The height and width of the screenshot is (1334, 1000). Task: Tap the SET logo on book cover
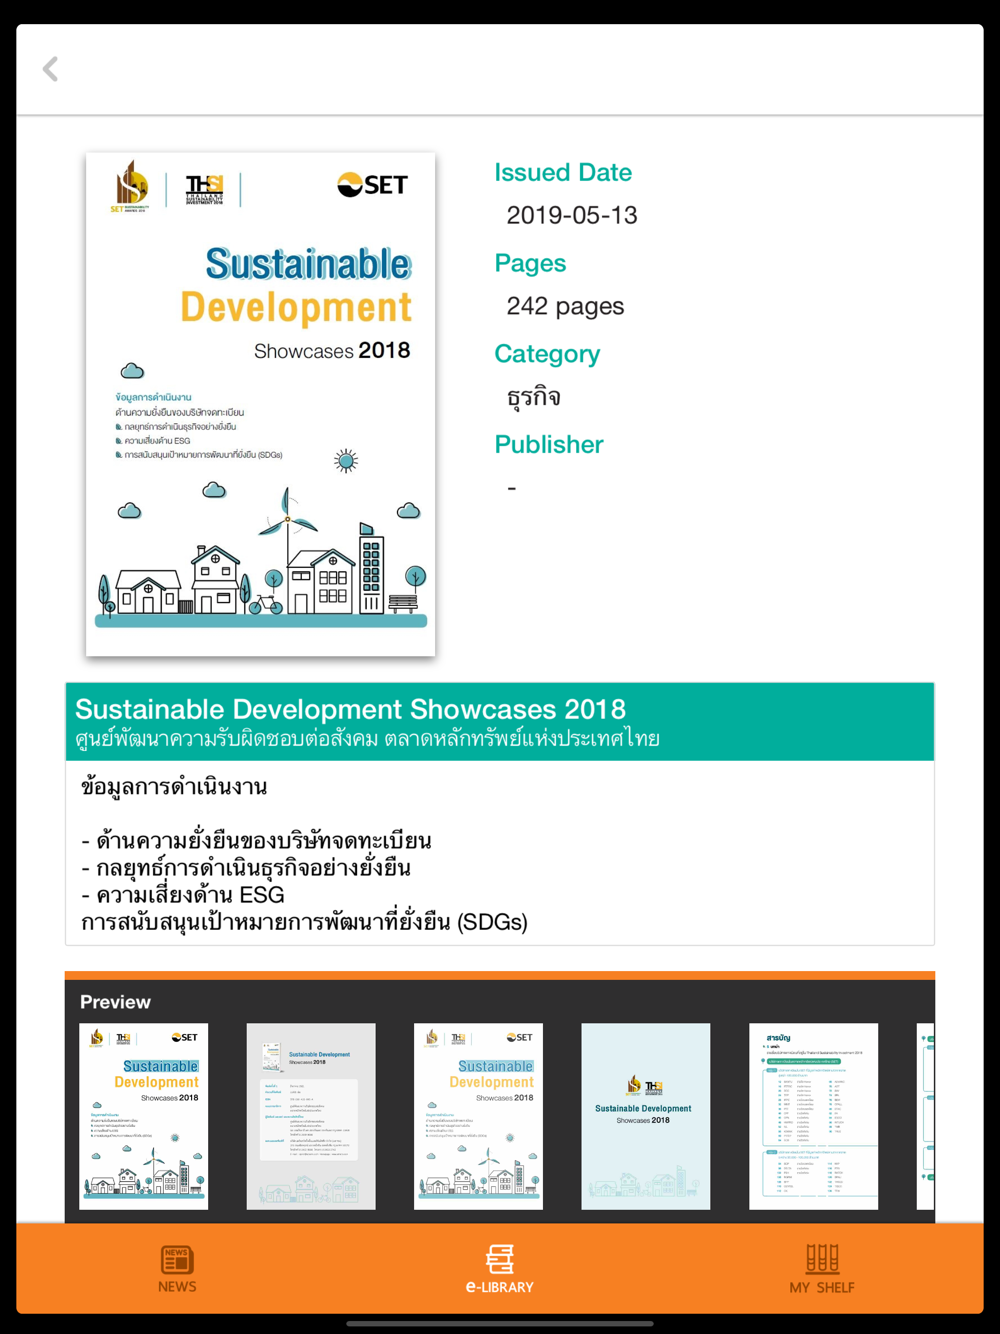[x=372, y=185]
